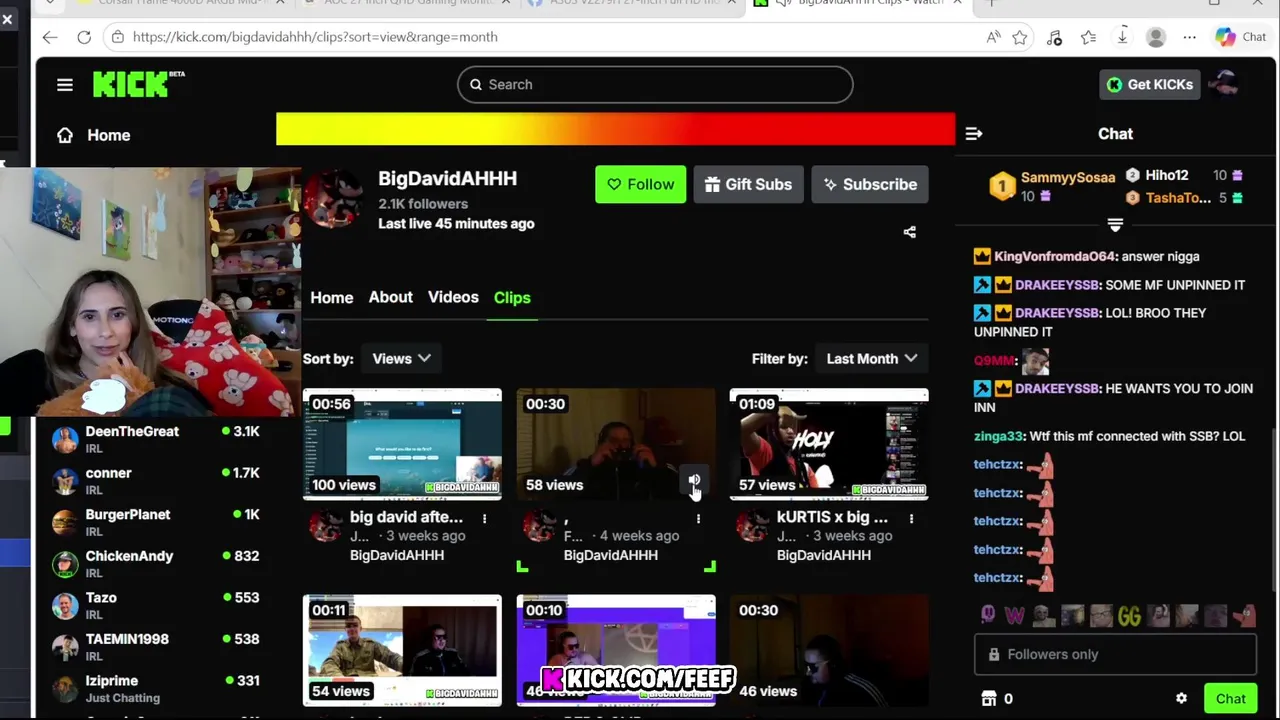
Task: Open Iziprime channel in sidebar
Action: tap(156, 688)
